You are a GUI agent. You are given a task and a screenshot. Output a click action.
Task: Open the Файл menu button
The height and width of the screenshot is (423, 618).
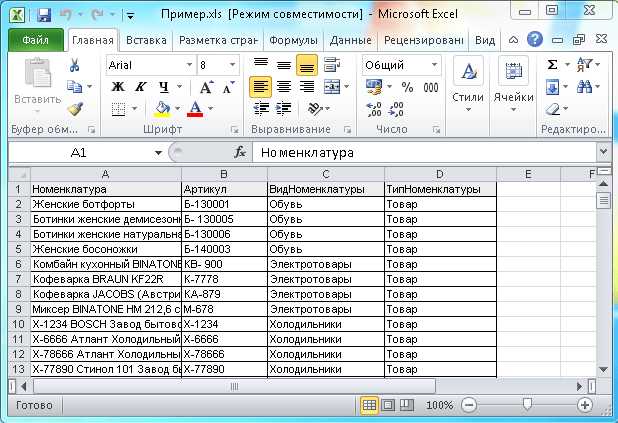(36, 41)
